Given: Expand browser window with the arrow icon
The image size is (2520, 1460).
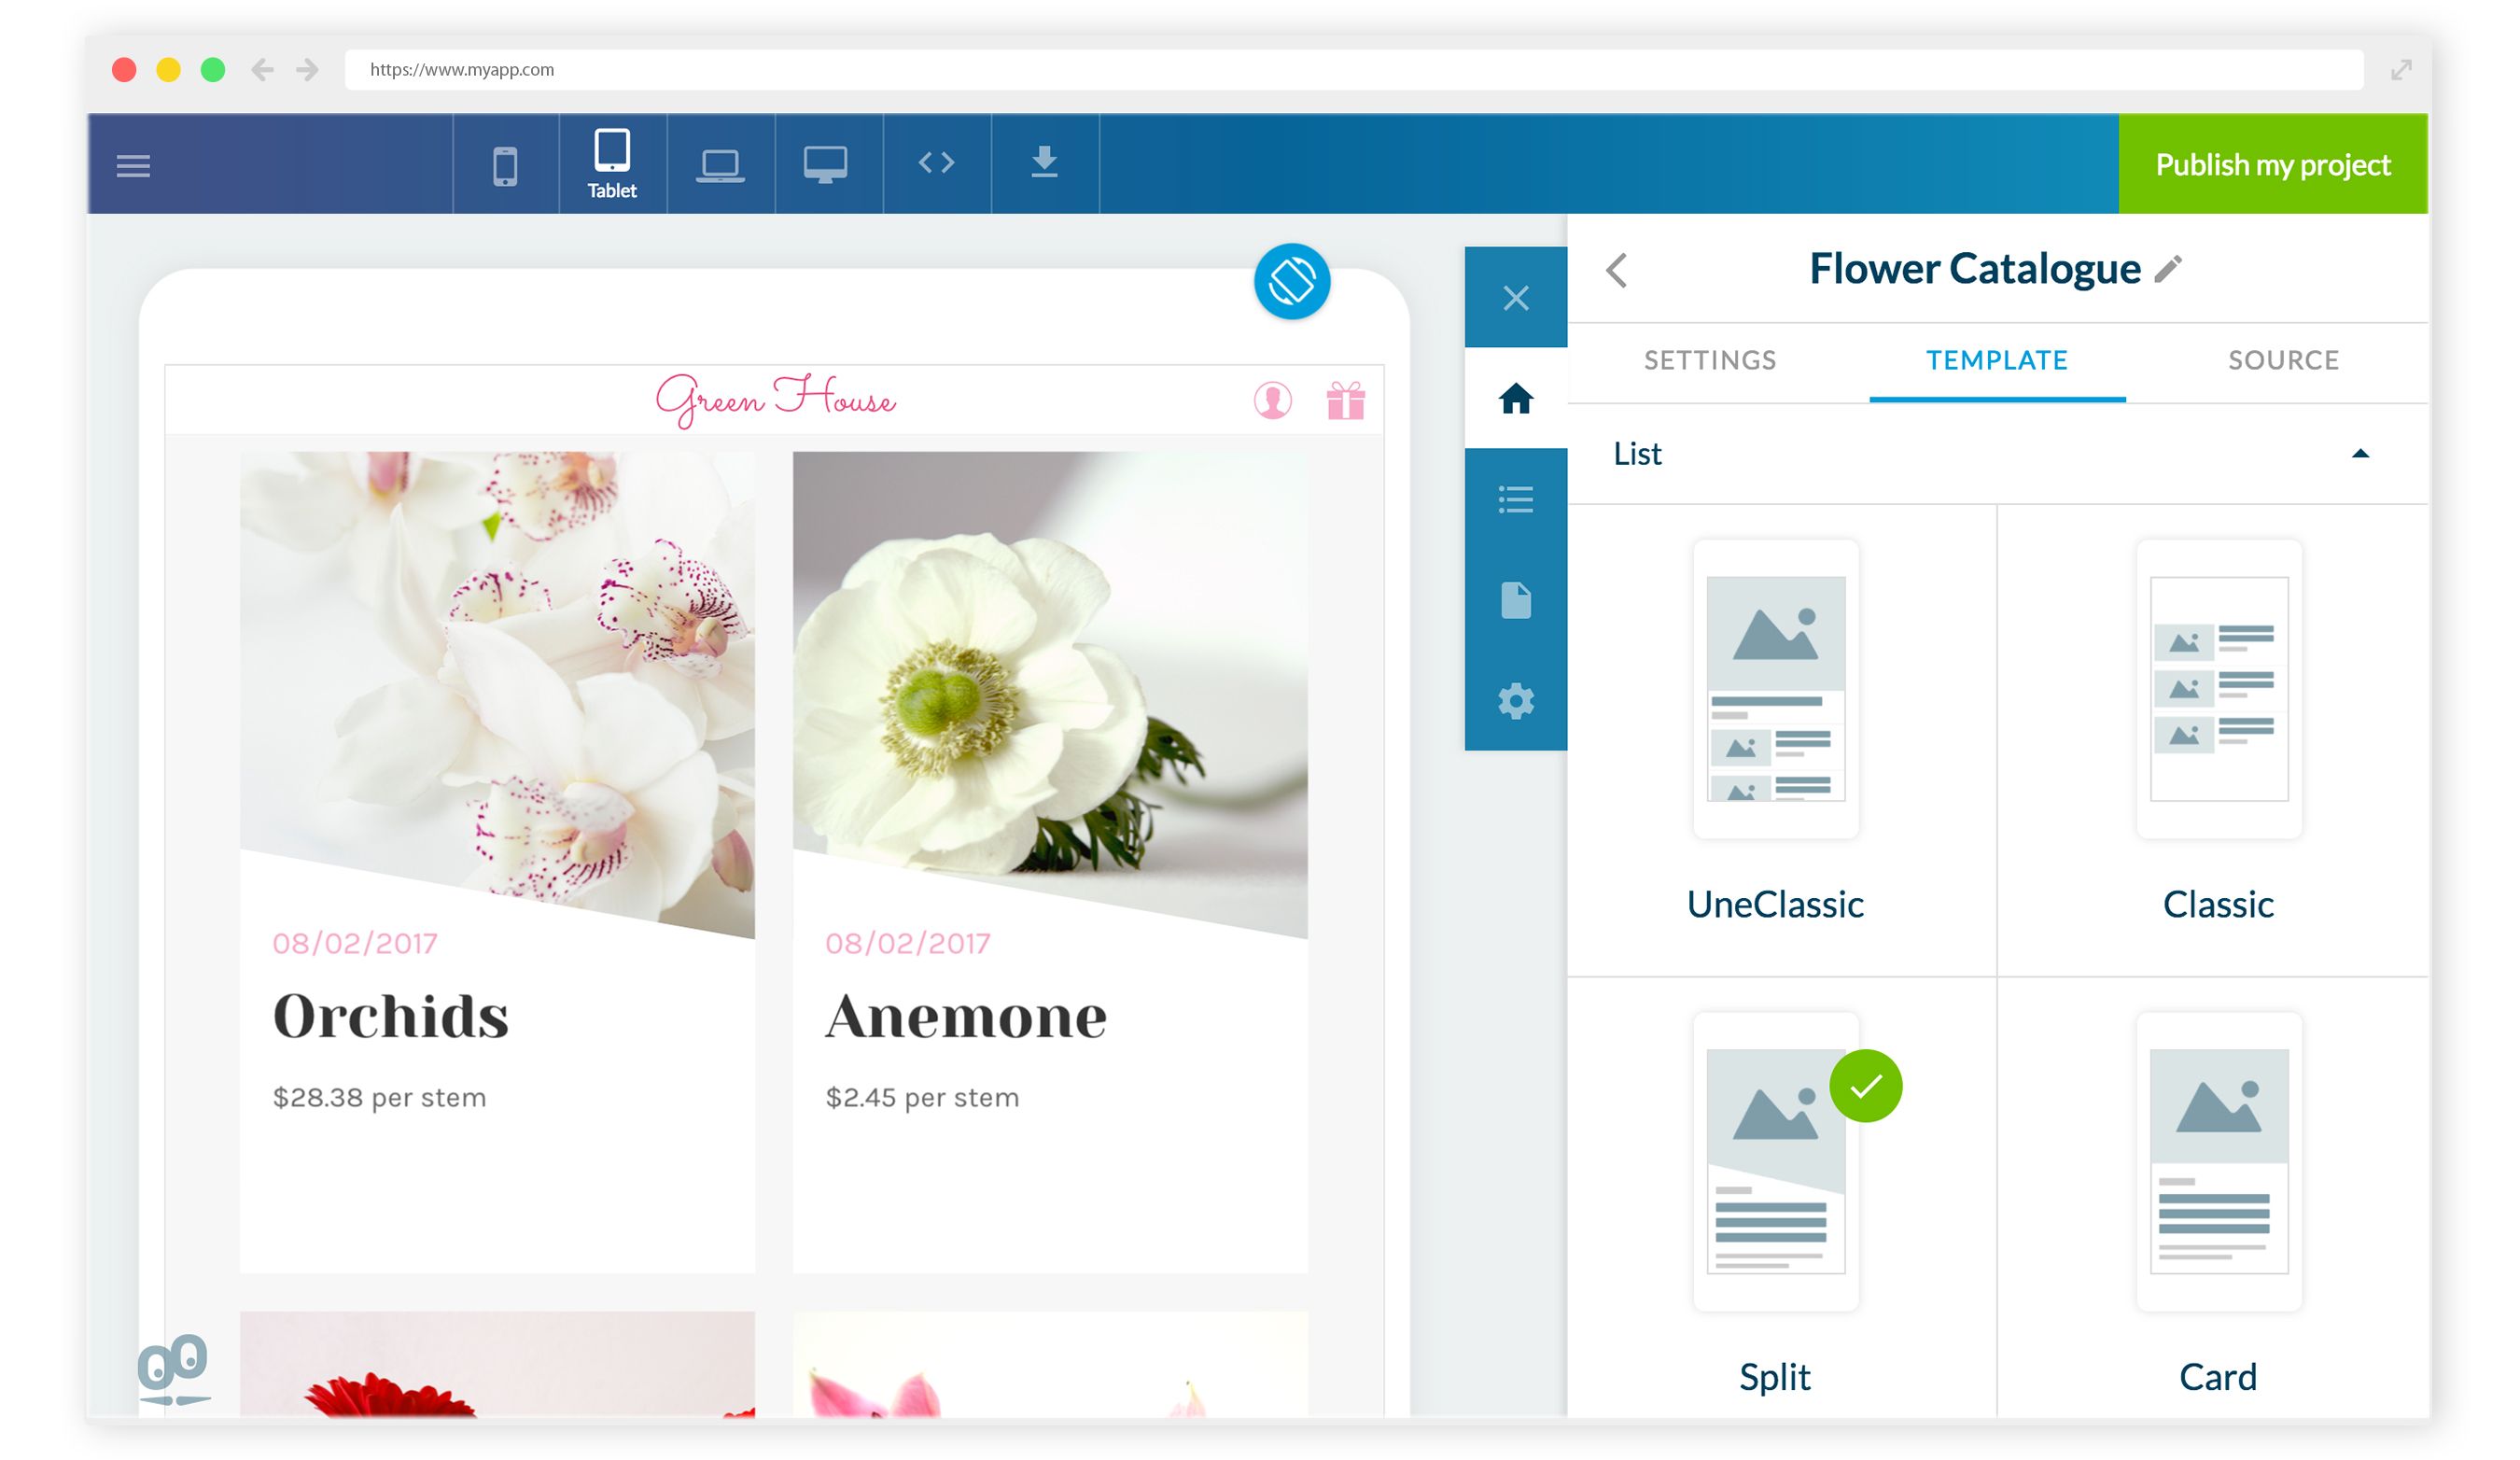Looking at the screenshot, I should 2401,70.
